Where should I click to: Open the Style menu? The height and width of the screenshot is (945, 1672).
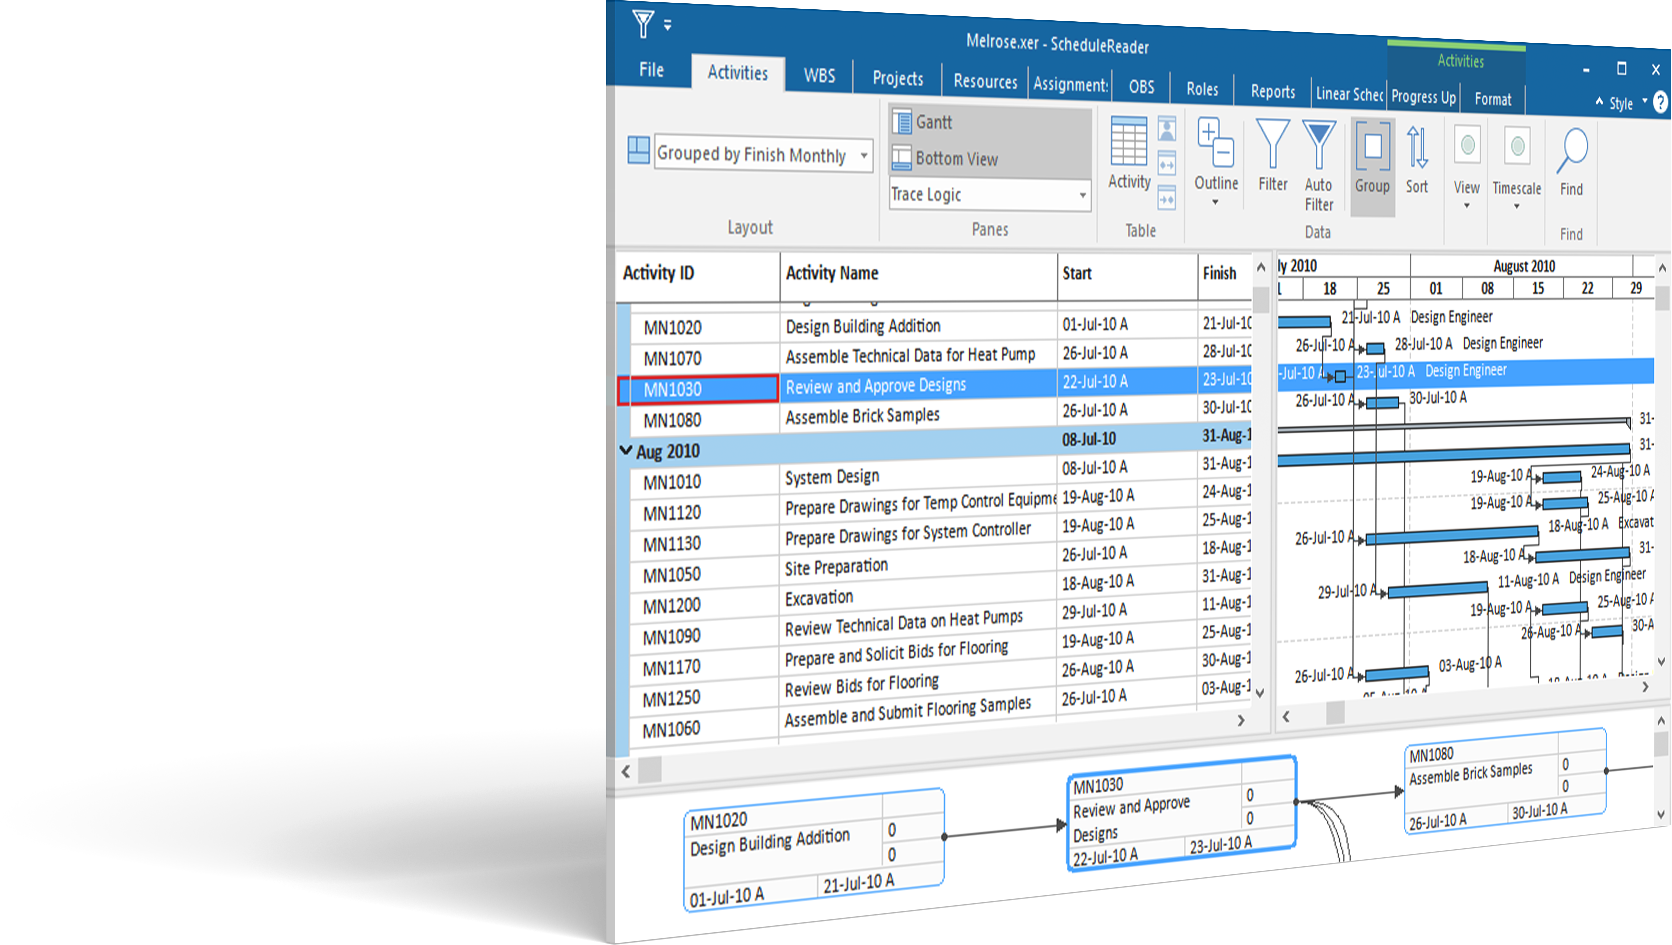pyautogui.click(x=1621, y=102)
